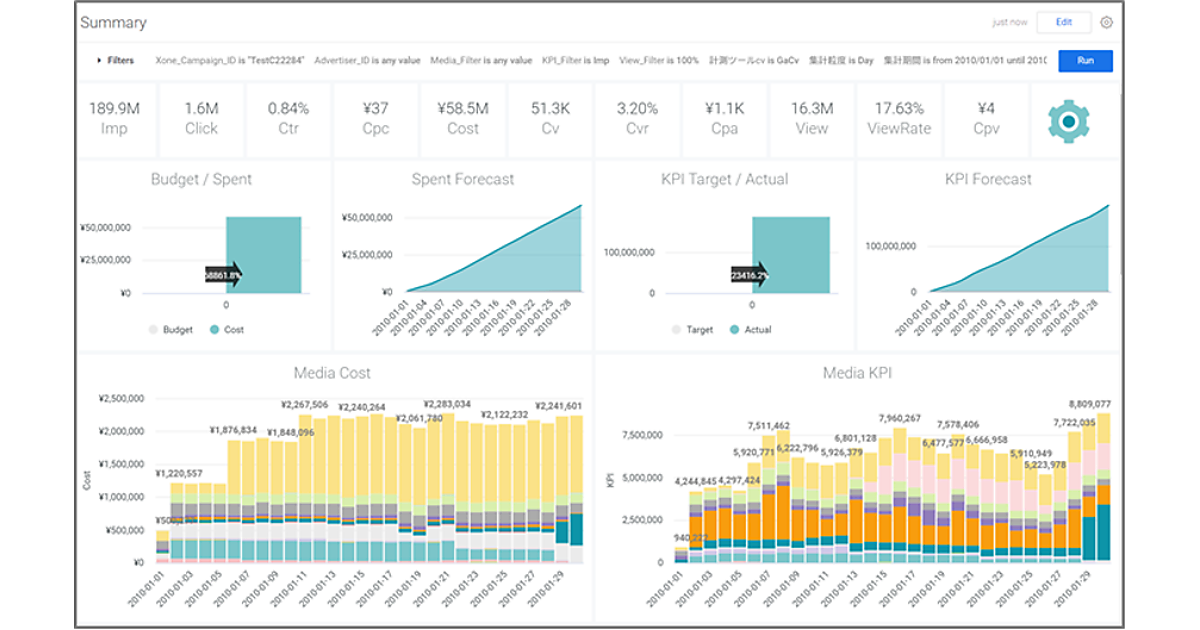1200x630 pixels.
Task: Open the Media_Filter filter value
Action: click(480, 61)
